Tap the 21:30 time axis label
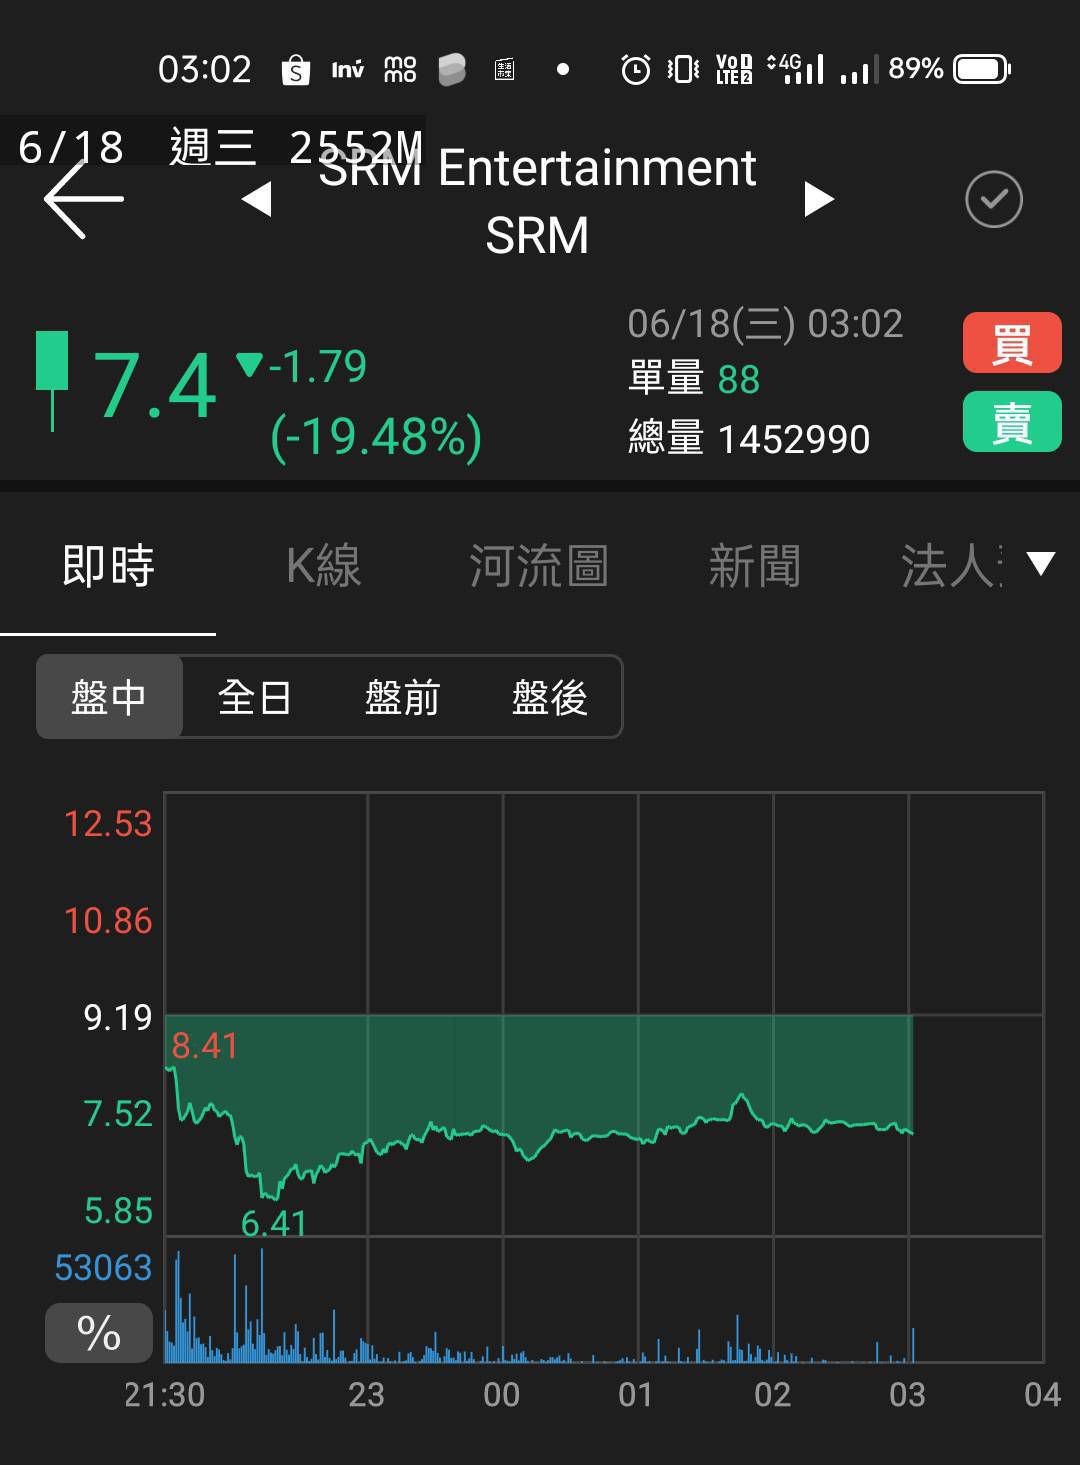The image size is (1080, 1465). (x=164, y=1394)
